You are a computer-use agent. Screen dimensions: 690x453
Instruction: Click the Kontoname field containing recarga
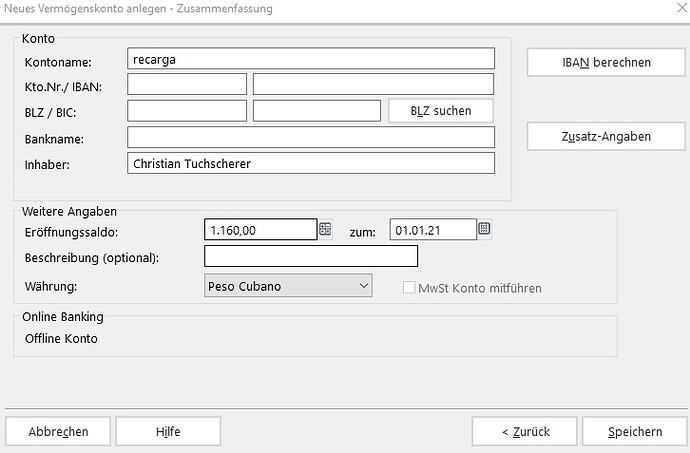(311, 60)
